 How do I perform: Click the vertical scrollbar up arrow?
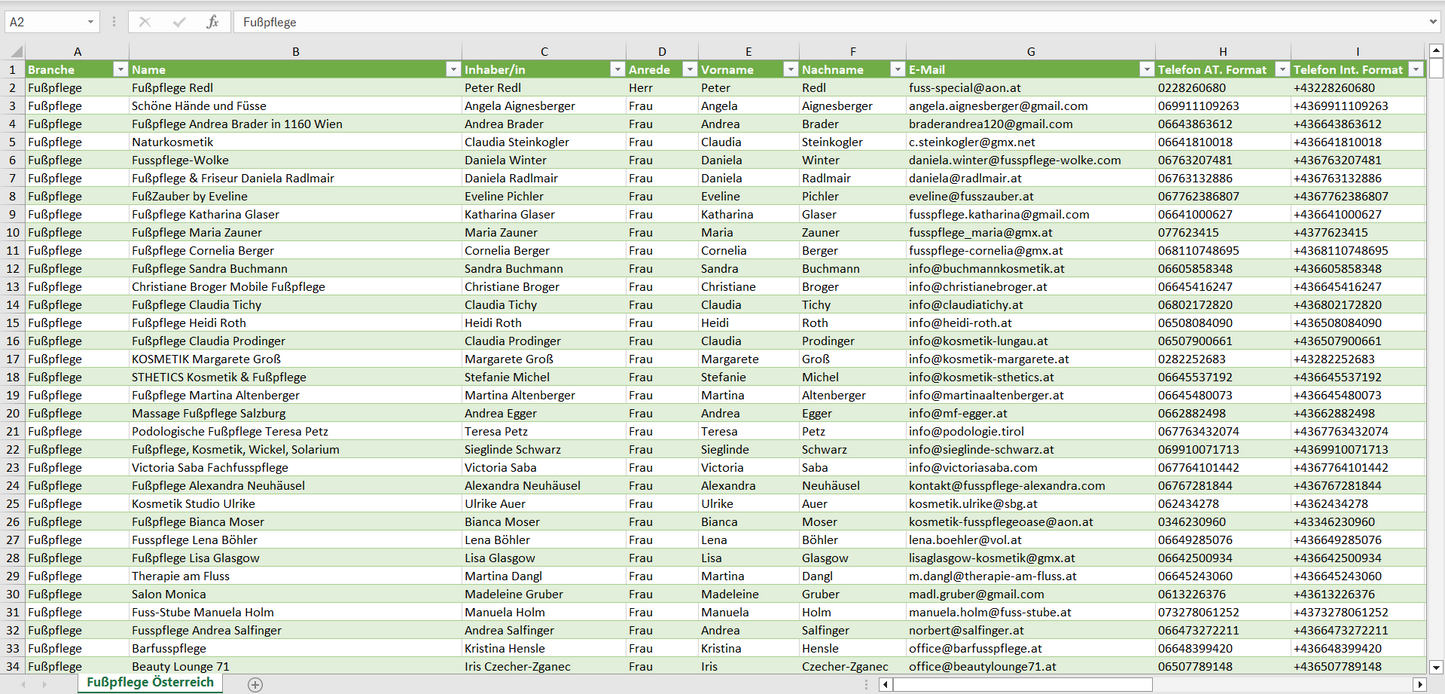(x=1436, y=50)
